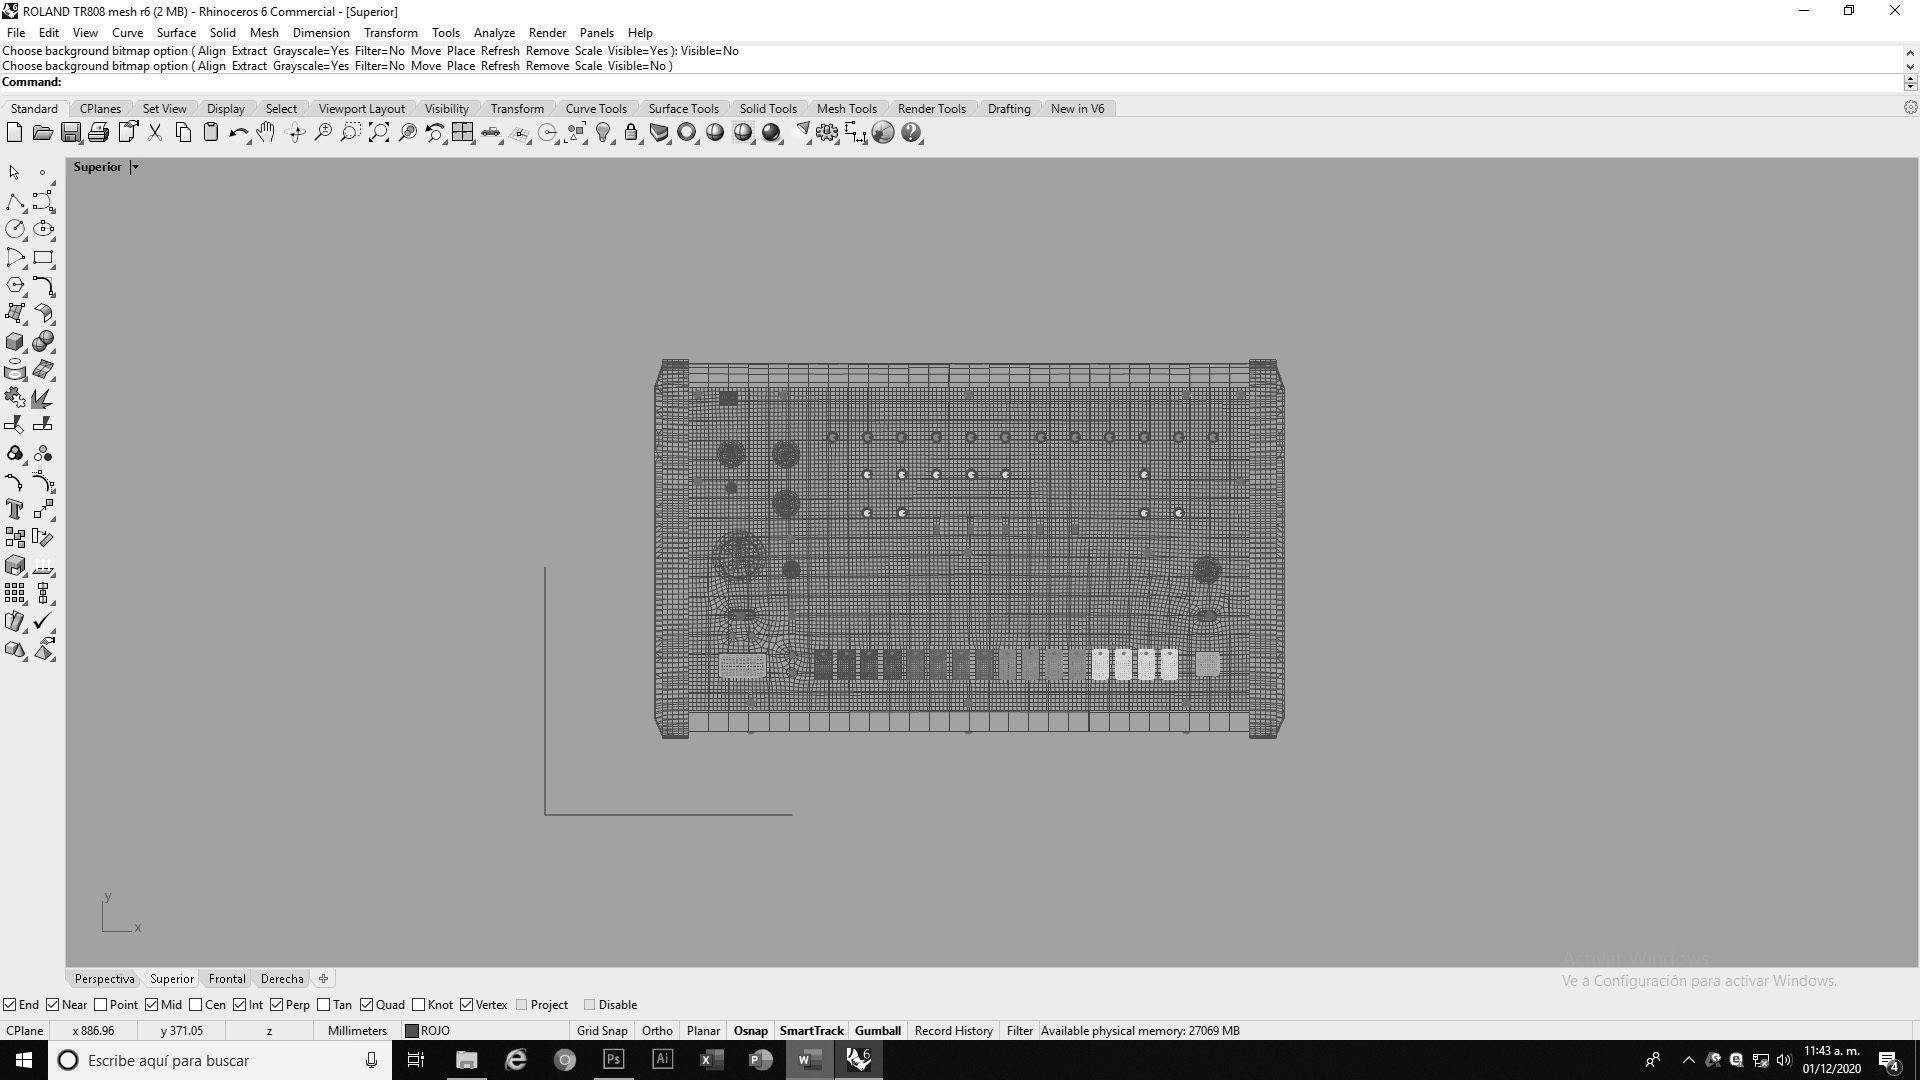Click the ROJO layer color swatch
Screen dimensions: 1920x1080
411,1031
